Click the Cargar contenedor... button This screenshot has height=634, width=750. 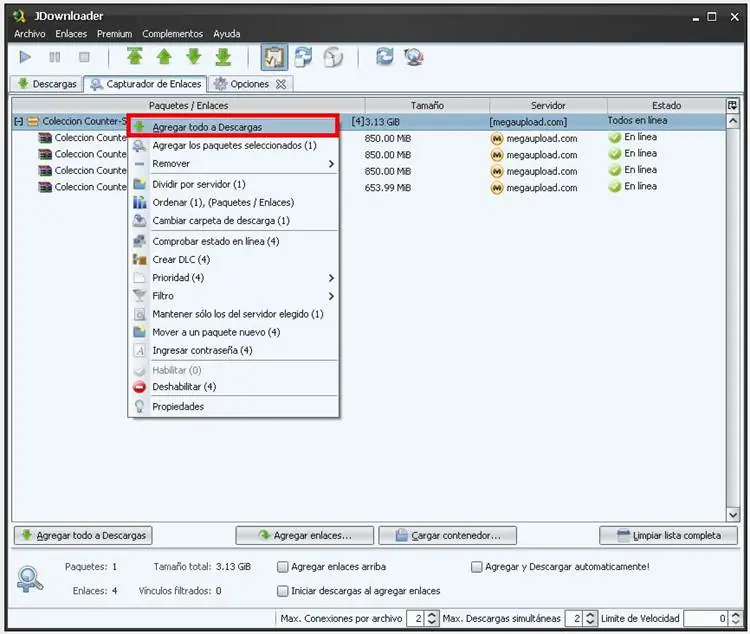click(x=448, y=535)
